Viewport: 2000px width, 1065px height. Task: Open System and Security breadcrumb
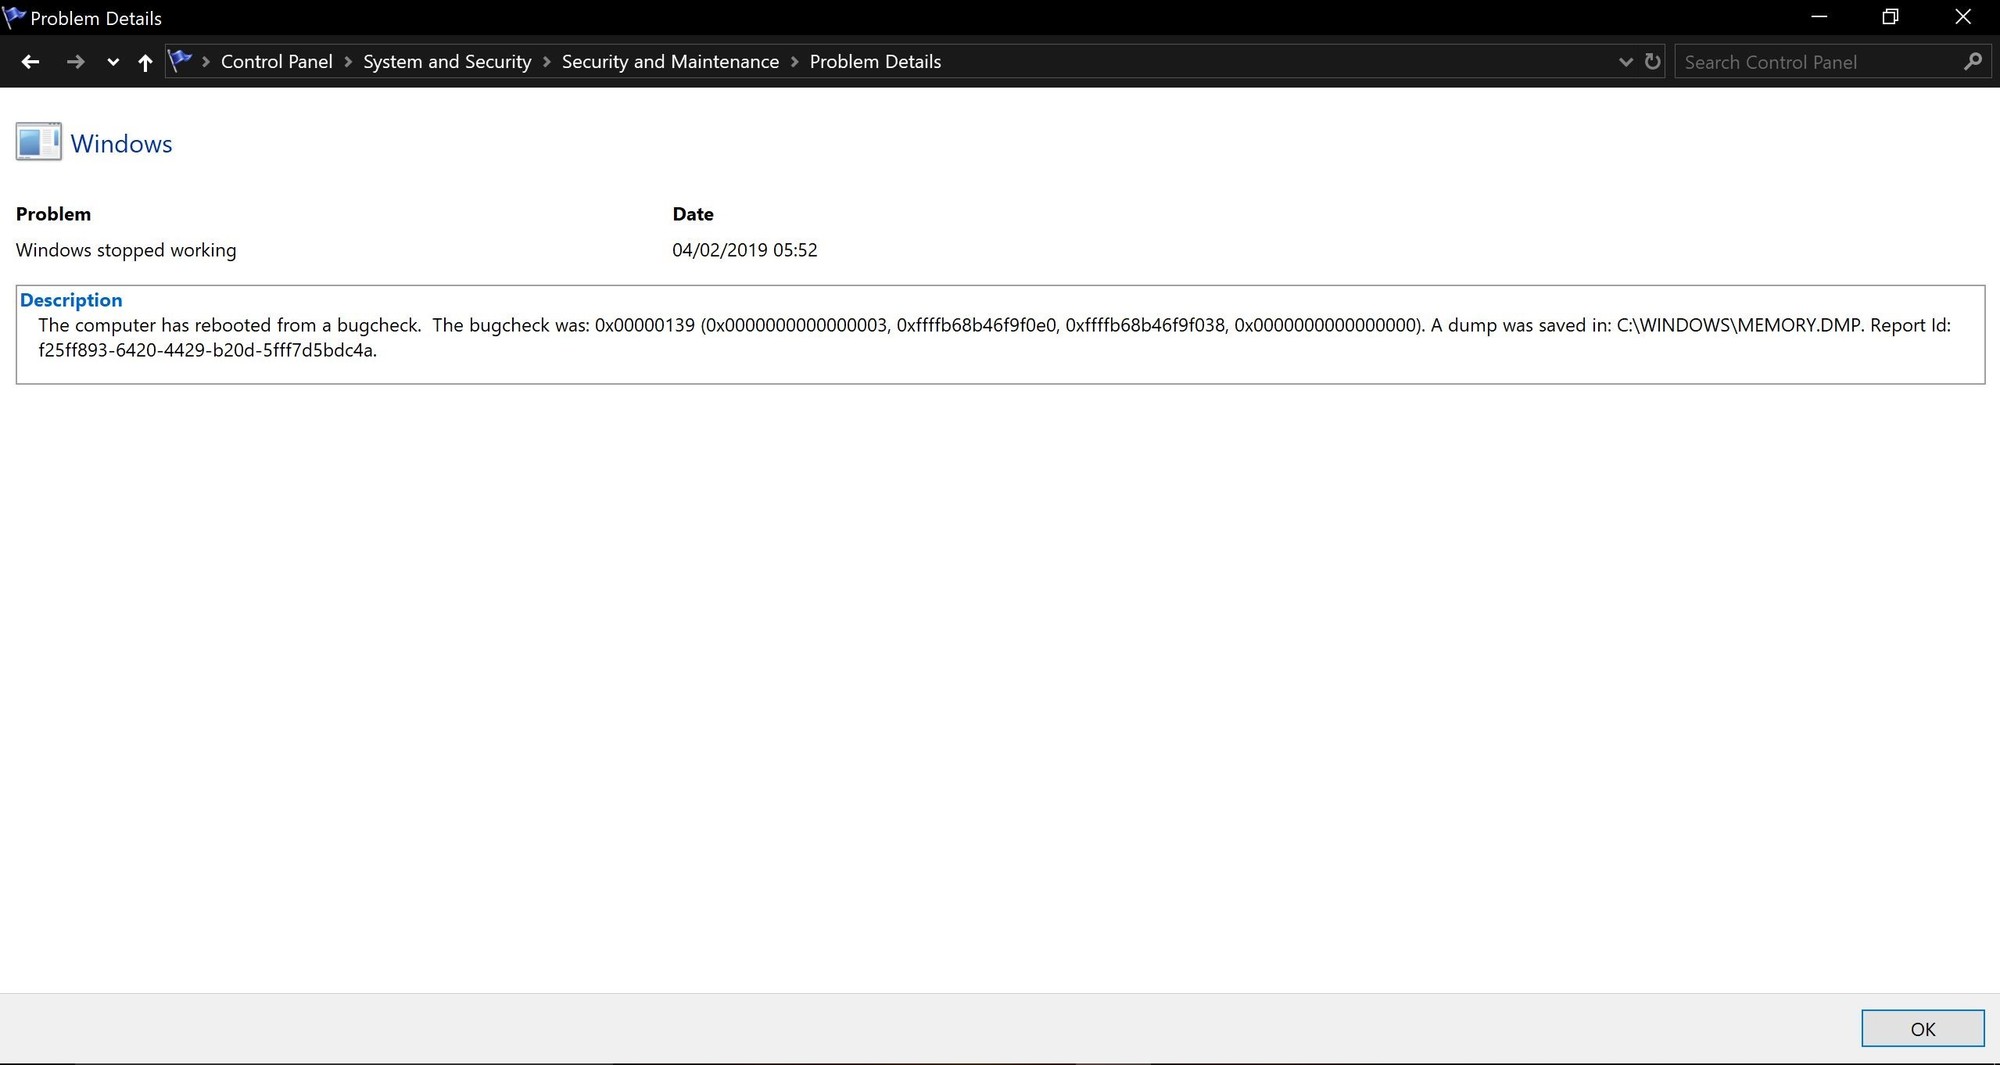point(447,62)
